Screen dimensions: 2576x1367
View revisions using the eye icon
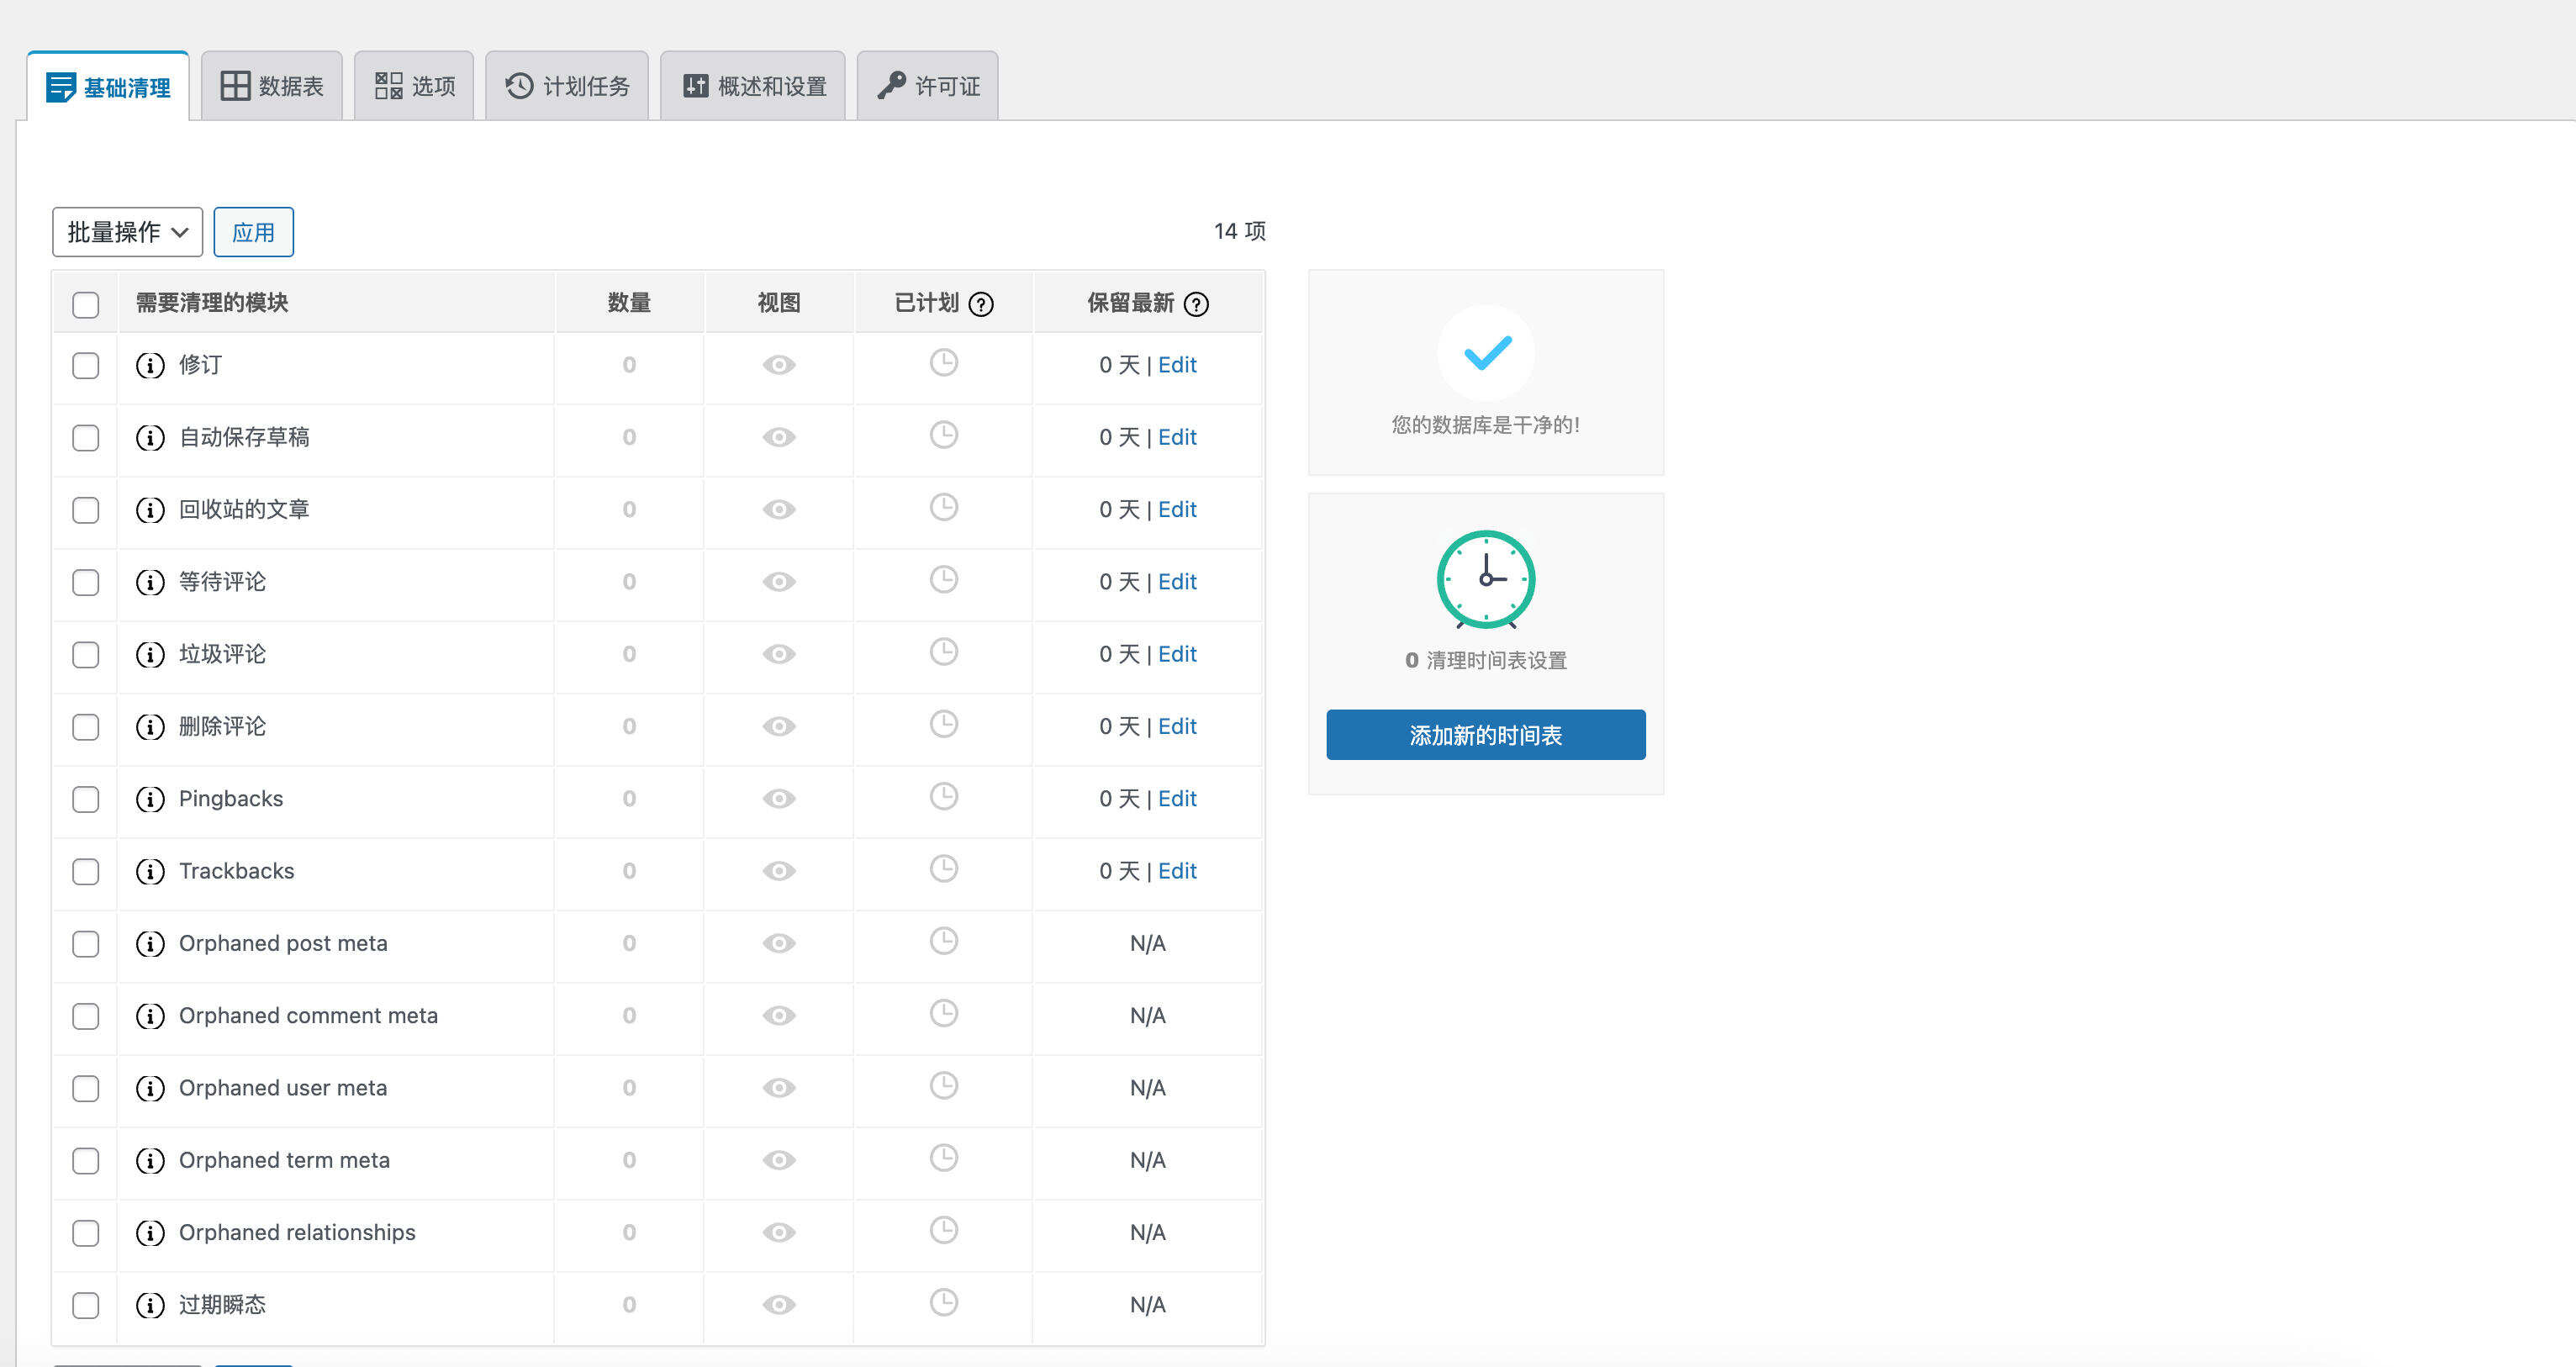[778, 365]
